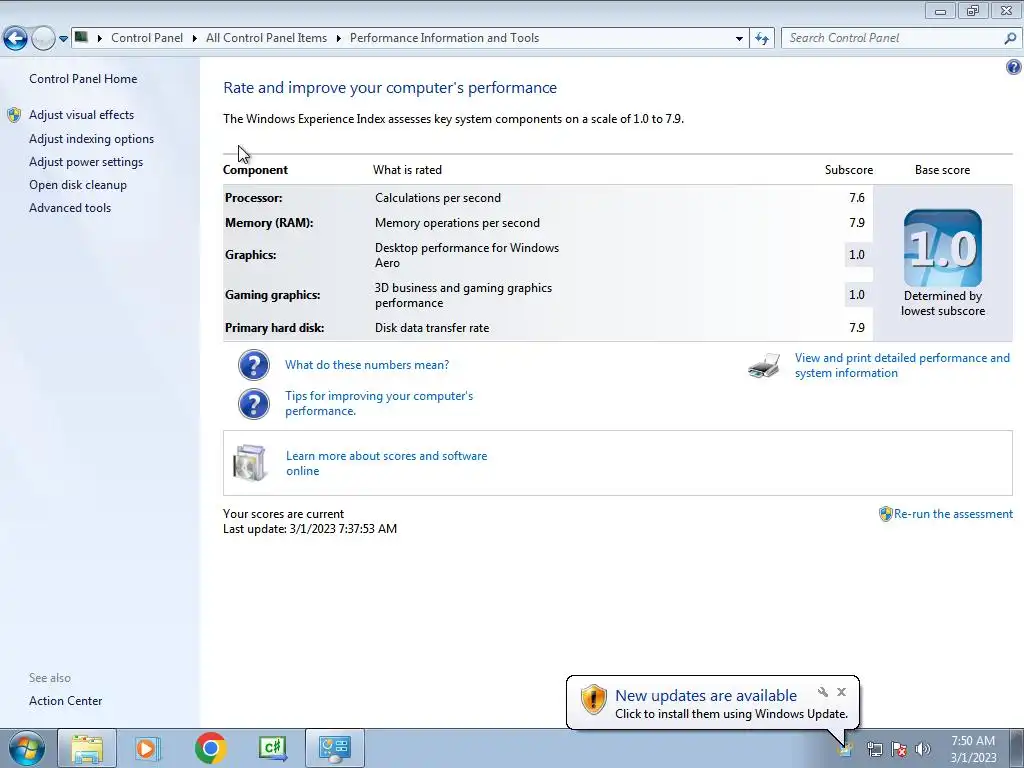This screenshot has height=768, width=1024.
Task: Go to Control Panel Home
Action: pos(83,79)
